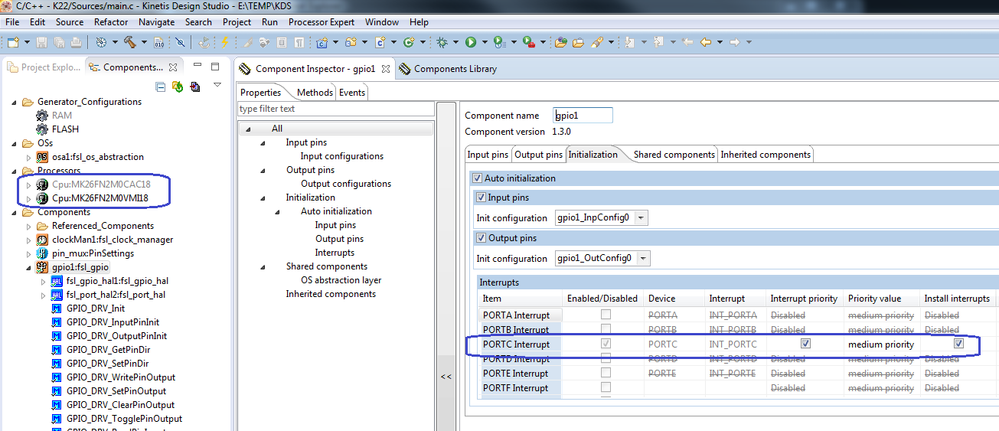Expand the Referenced_Components tree node
The image size is (999, 431).
[28, 226]
